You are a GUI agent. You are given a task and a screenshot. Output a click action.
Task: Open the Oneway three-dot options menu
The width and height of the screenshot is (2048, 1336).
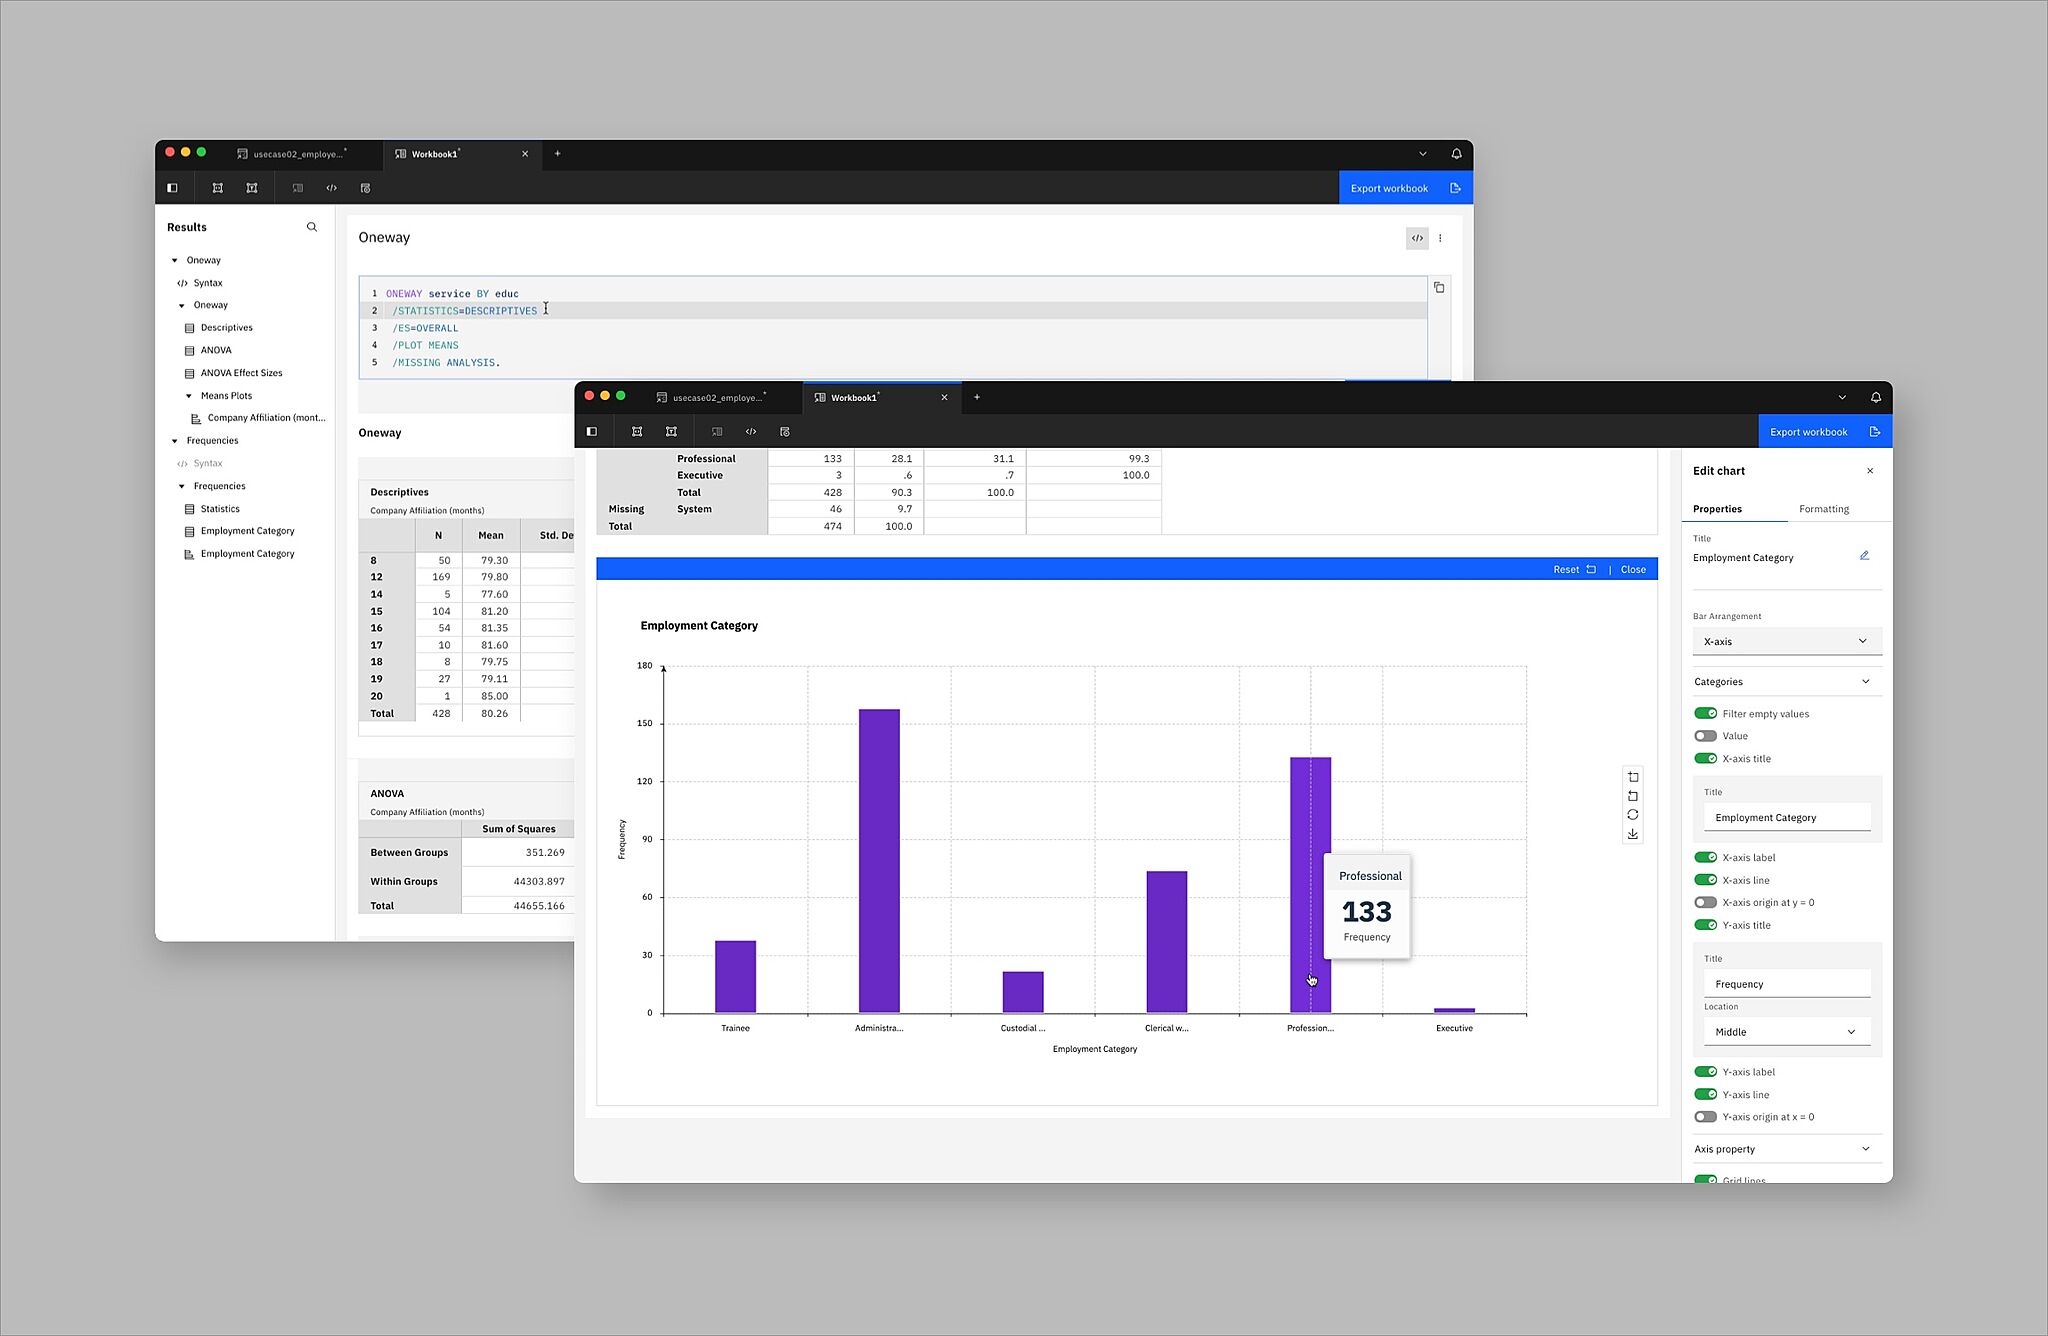[1440, 238]
